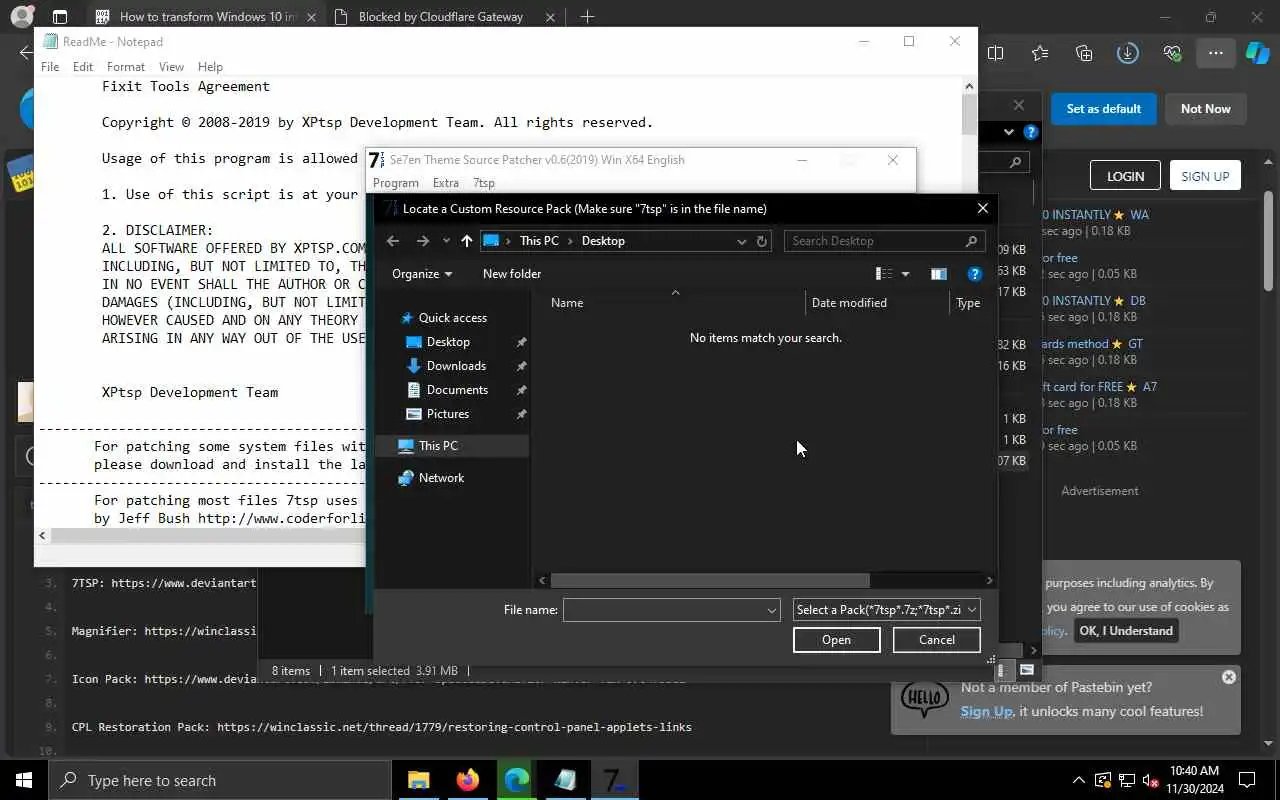The height and width of the screenshot is (800, 1280).
Task: Follow the Sign Up link in Pastebin banner
Action: tap(986, 712)
